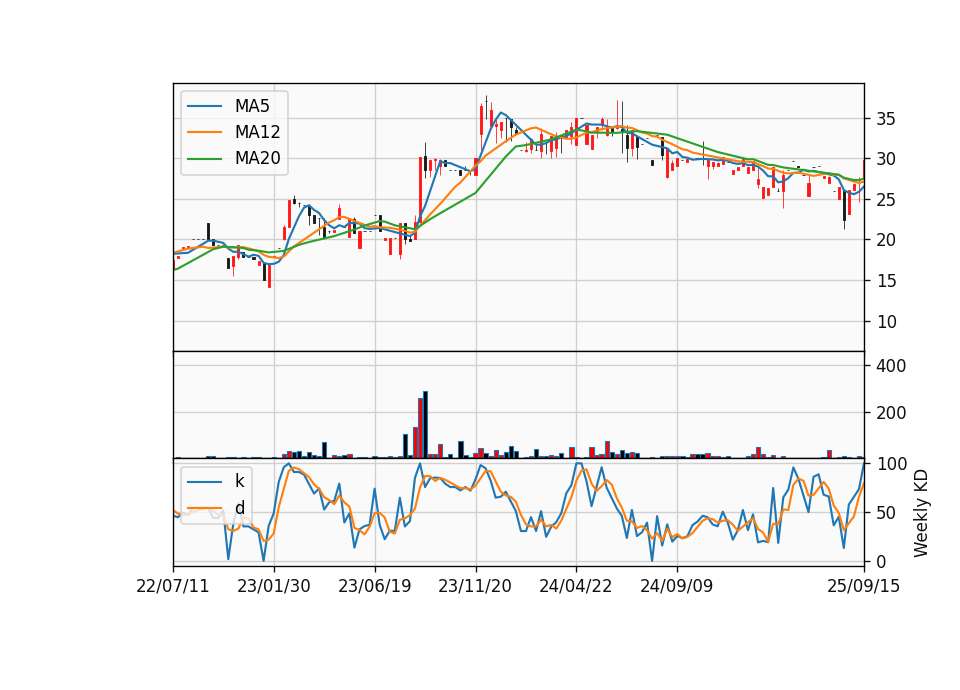Click the MA20 legend label

(x=257, y=158)
